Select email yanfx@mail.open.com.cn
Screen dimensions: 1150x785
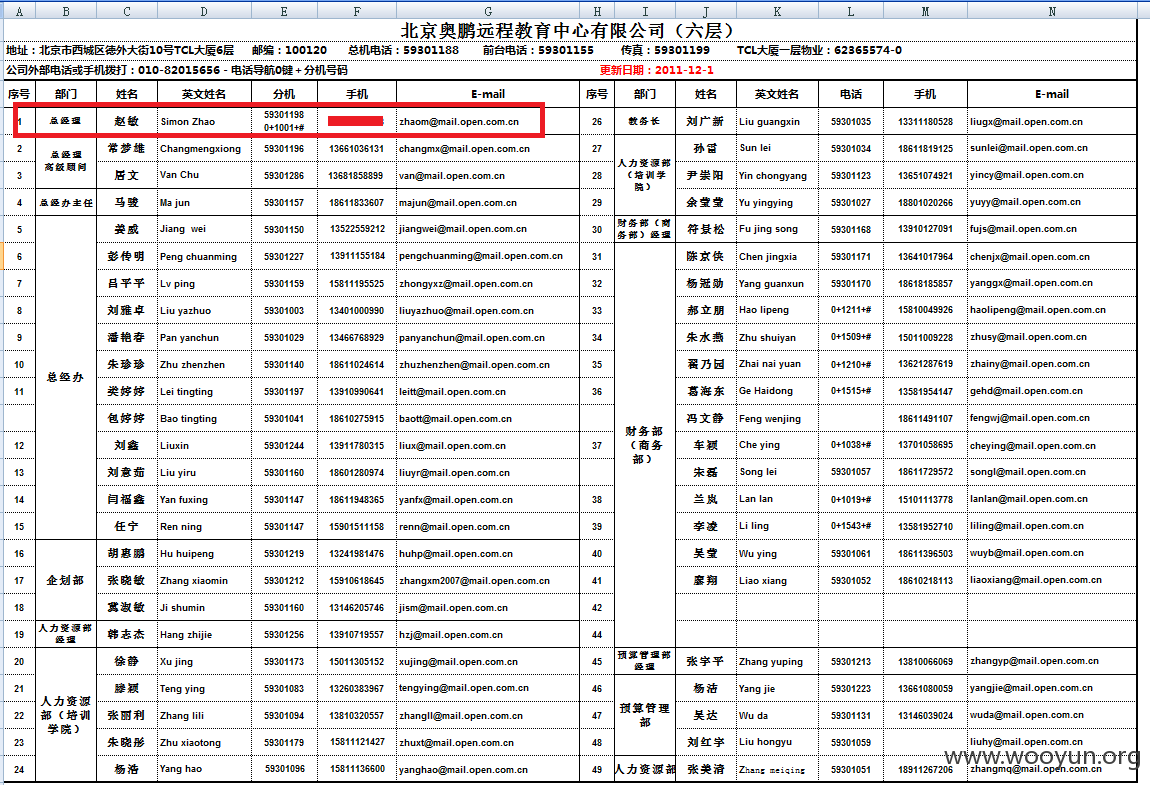(455, 500)
